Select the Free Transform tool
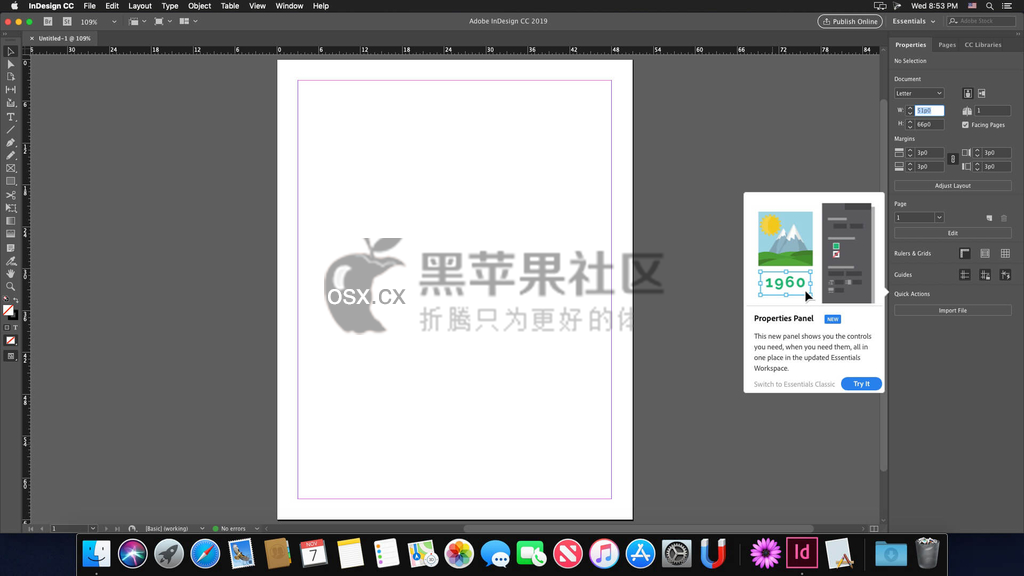1024x576 pixels. (10, 208)
